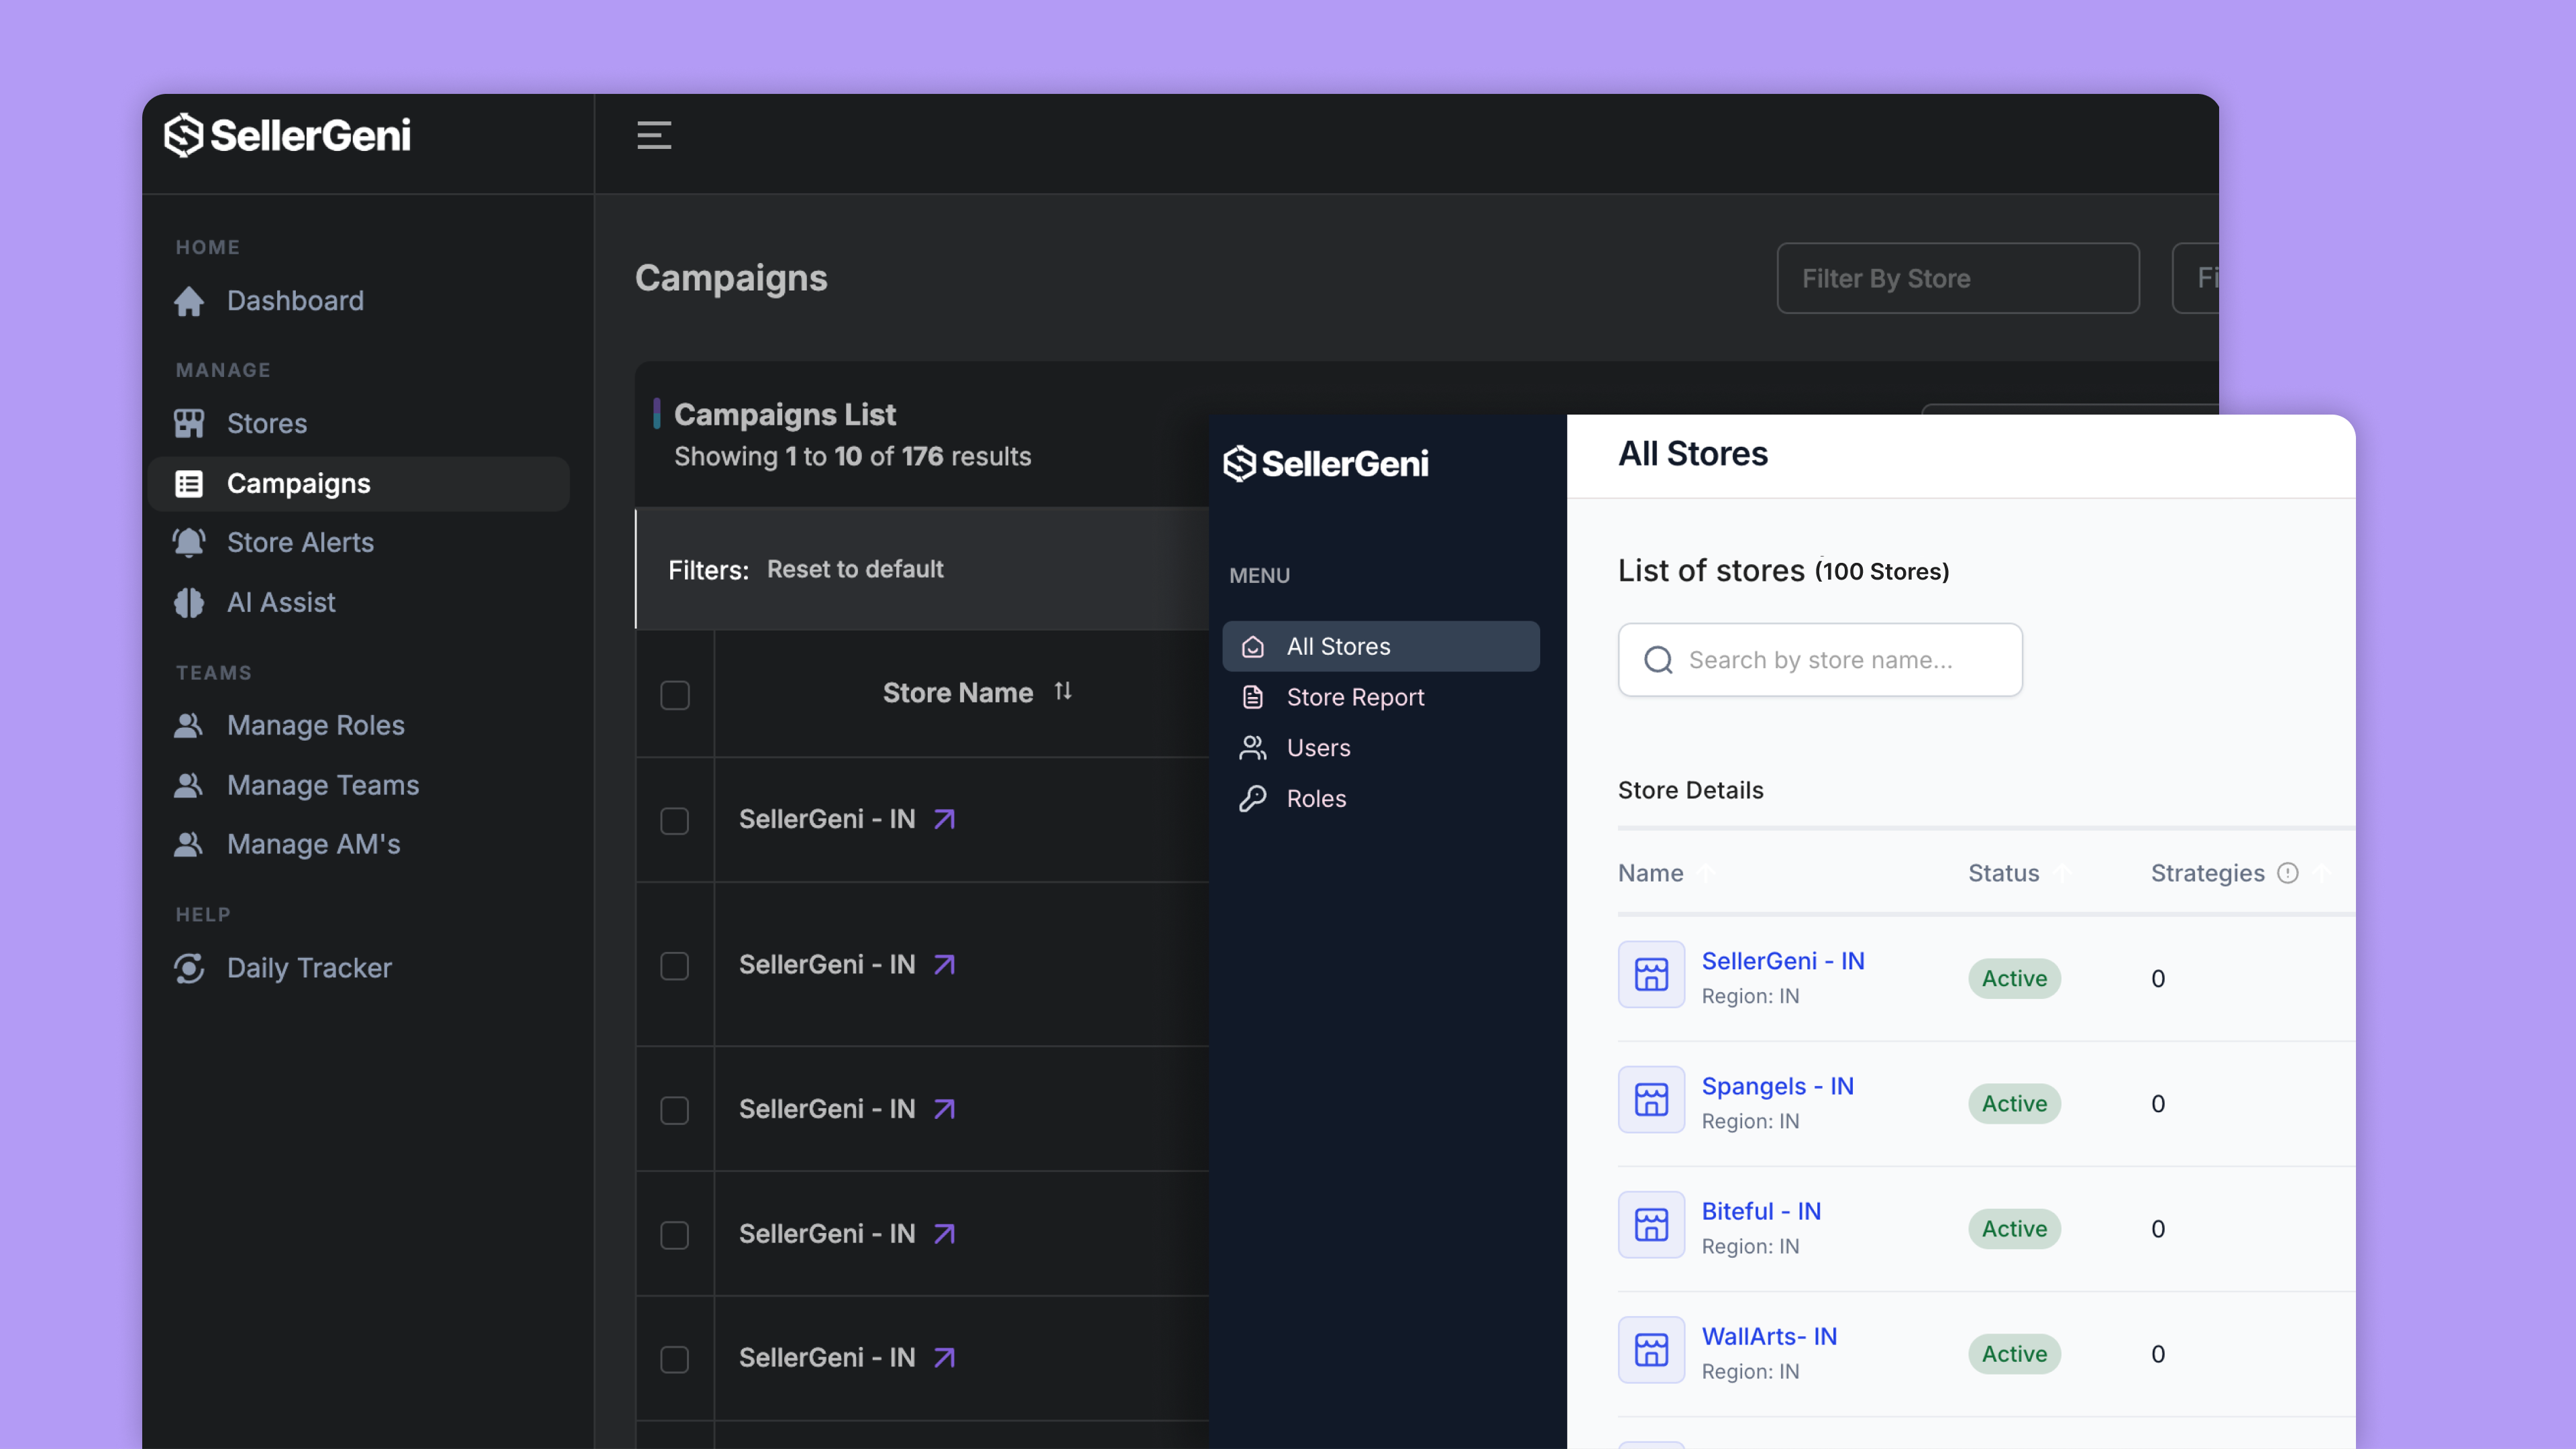
Task: Open the SellerGeni - IN store link
Action: click(1782, 961)
